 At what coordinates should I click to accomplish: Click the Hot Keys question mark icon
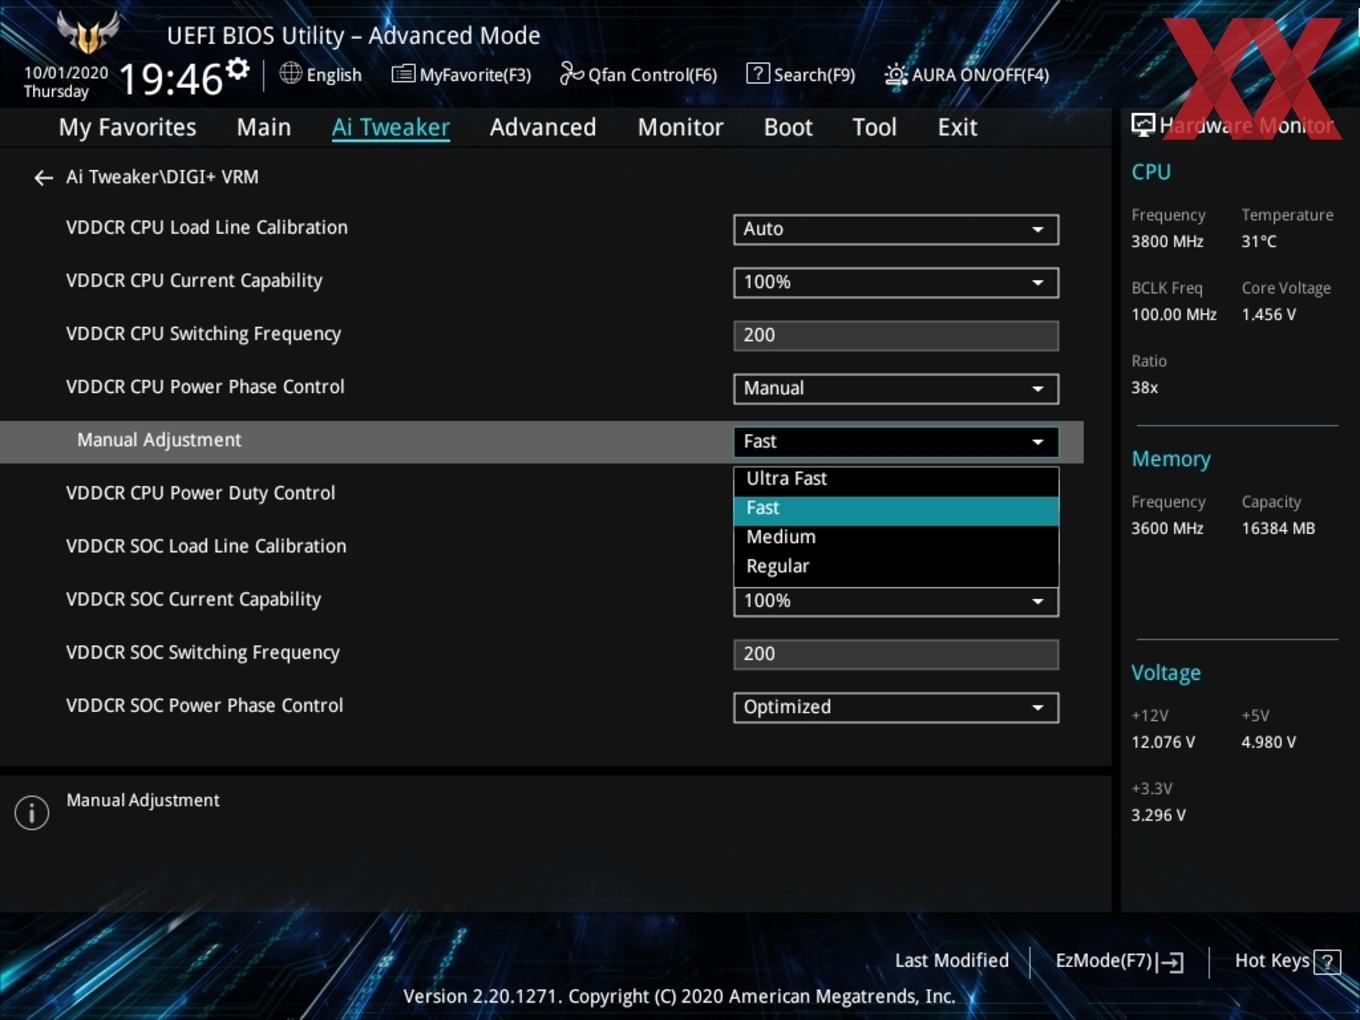[x=1327, y=962]
